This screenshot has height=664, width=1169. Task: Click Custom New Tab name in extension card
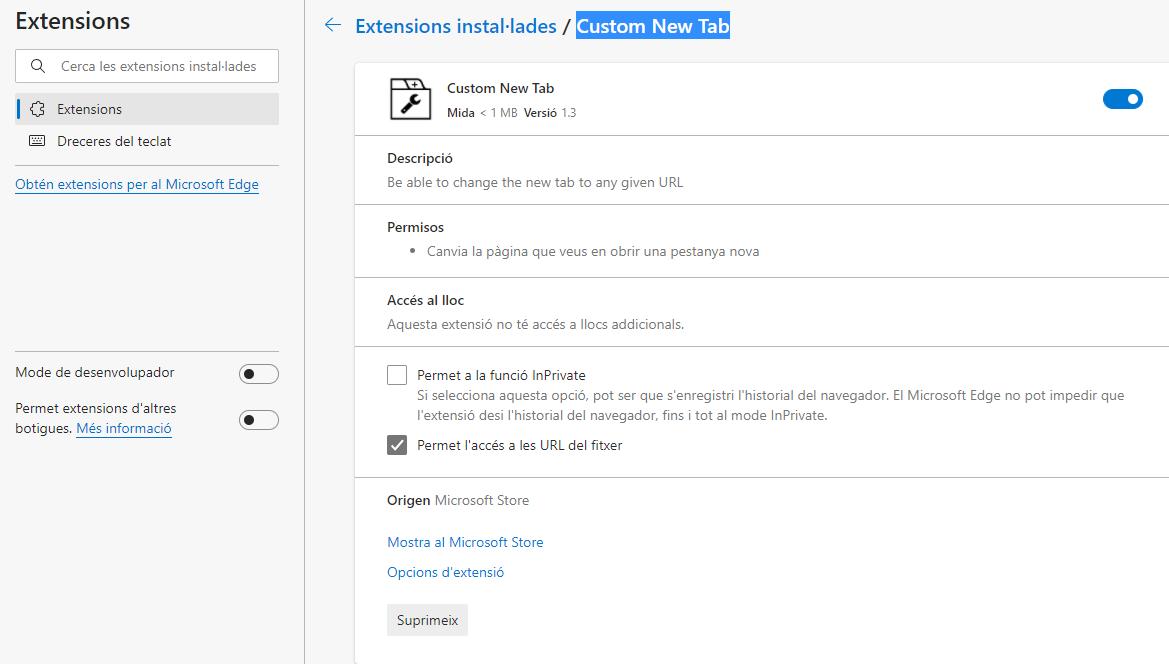click(500, 88)
